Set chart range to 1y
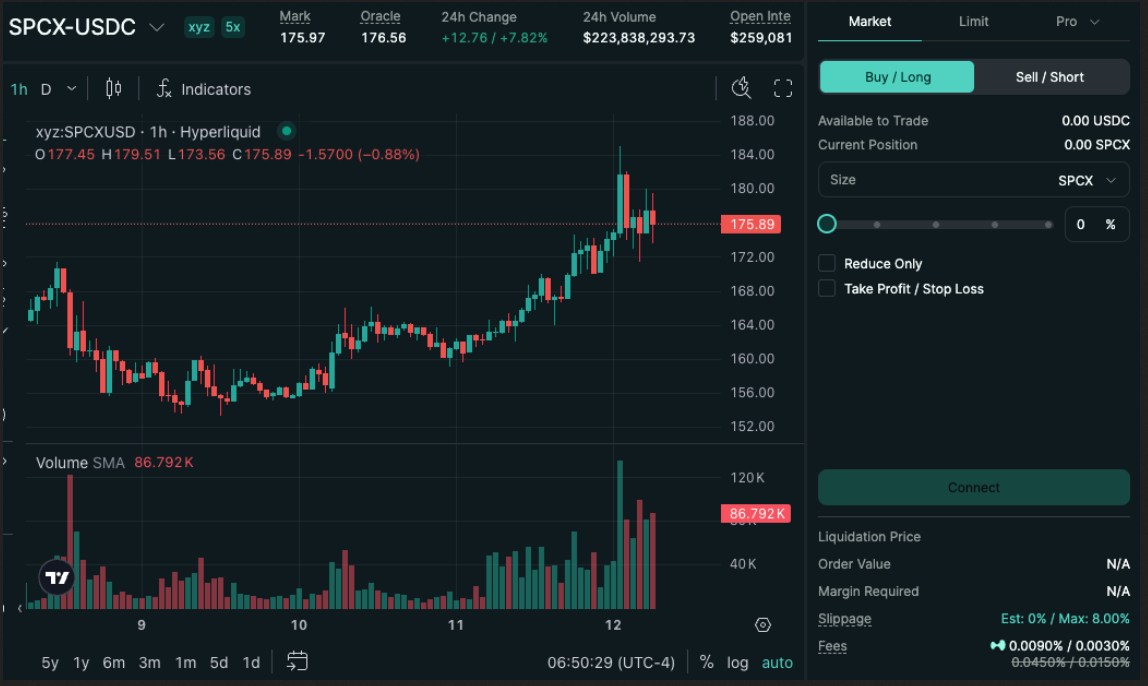The image size is (1148, 686). tap(81, 663)
